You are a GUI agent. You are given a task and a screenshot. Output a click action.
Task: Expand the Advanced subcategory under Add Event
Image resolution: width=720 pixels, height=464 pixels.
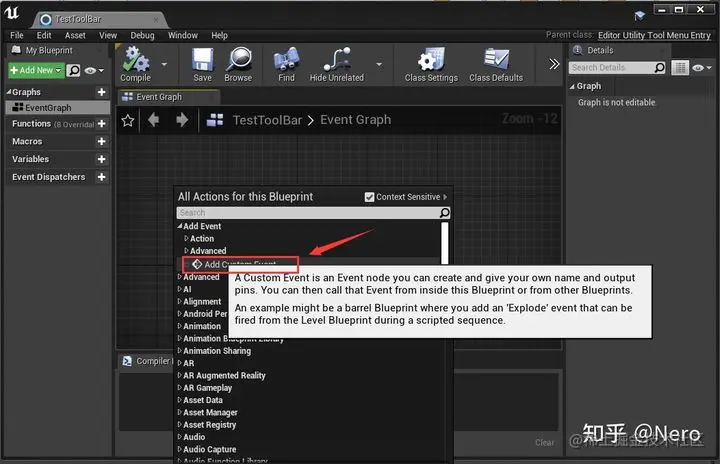coord(186,251)
